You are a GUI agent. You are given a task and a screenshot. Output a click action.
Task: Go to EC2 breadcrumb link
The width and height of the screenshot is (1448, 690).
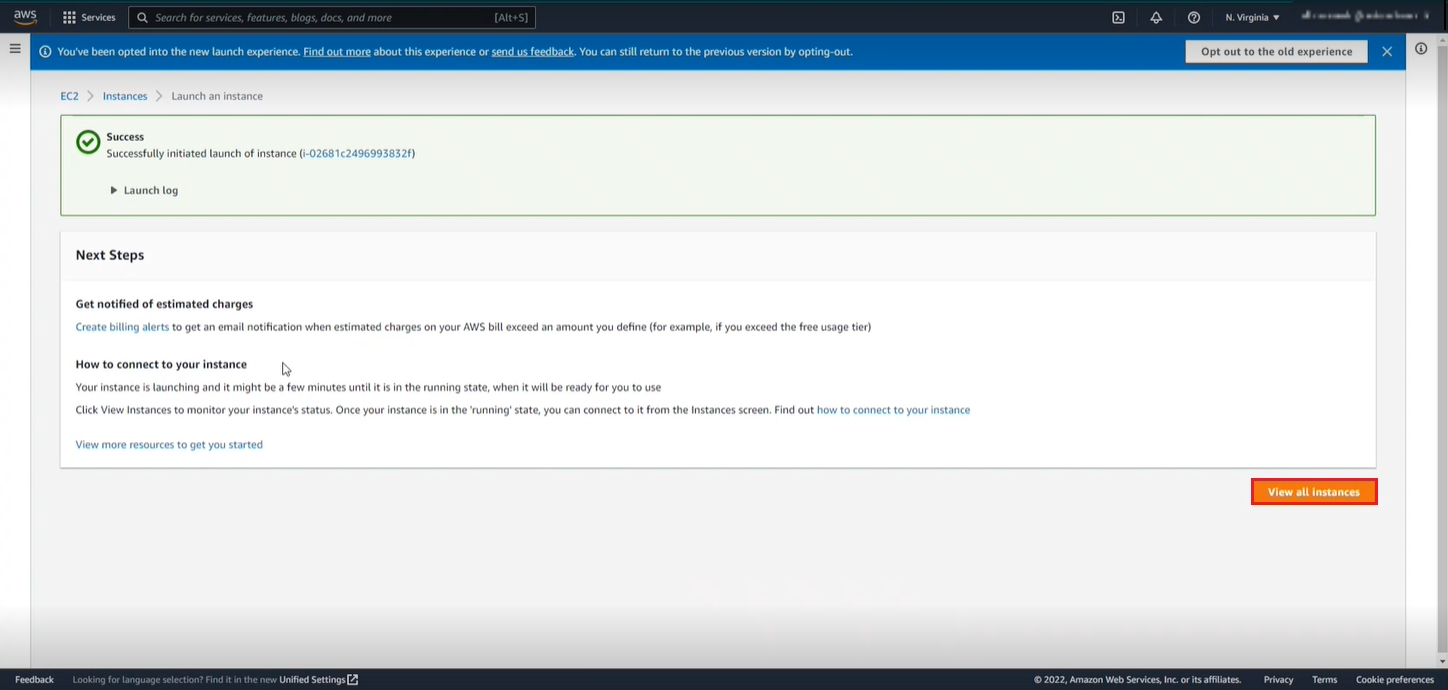pyautogui.click(x=69, y=96)
